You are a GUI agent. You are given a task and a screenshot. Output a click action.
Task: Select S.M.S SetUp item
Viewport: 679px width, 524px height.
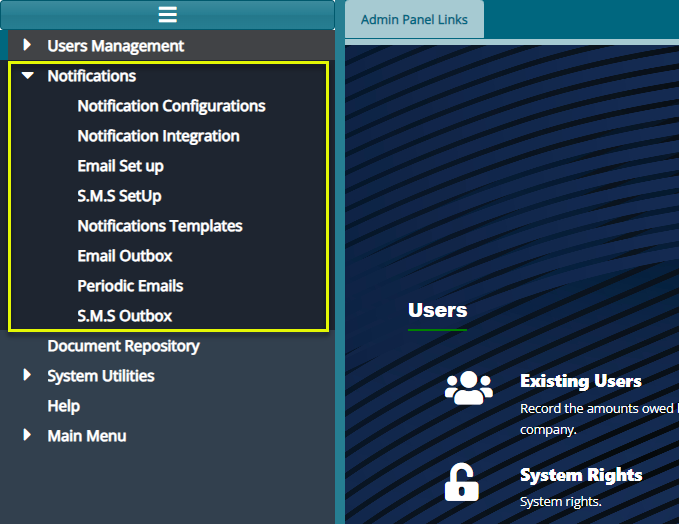119,196
